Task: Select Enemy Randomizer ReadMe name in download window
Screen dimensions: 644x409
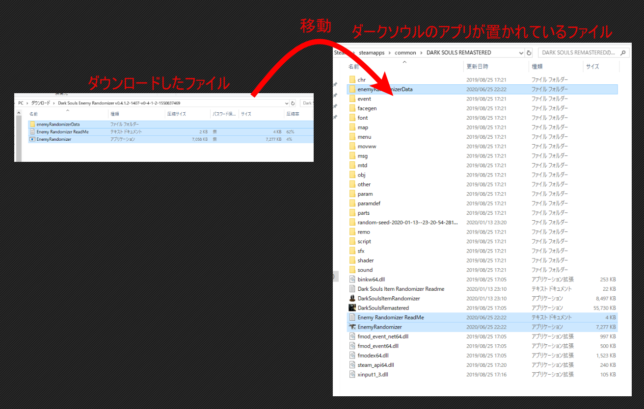Action: 62,132
